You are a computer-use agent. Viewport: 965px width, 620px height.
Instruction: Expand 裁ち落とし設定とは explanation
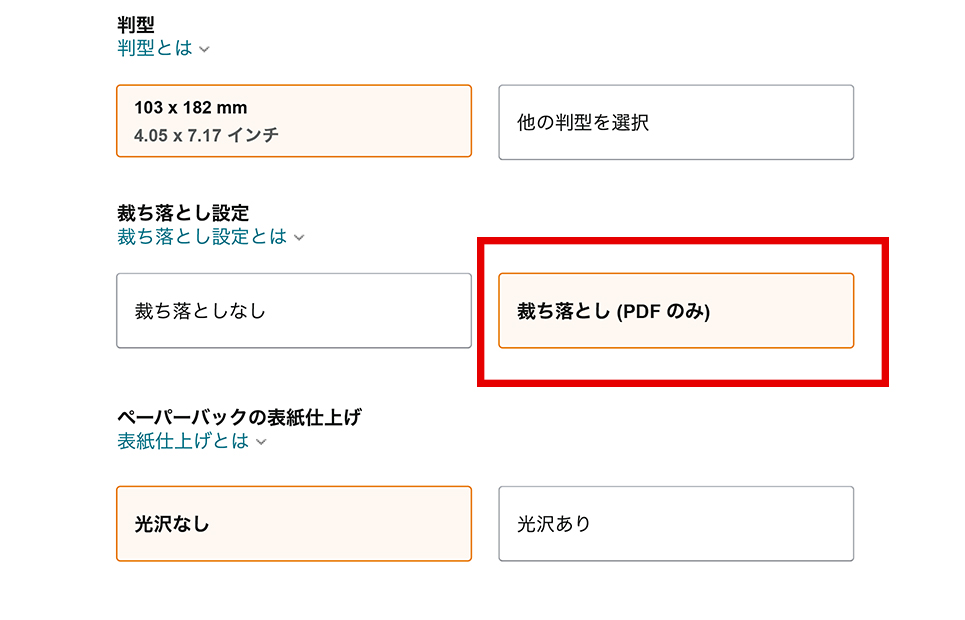[202, 237]
